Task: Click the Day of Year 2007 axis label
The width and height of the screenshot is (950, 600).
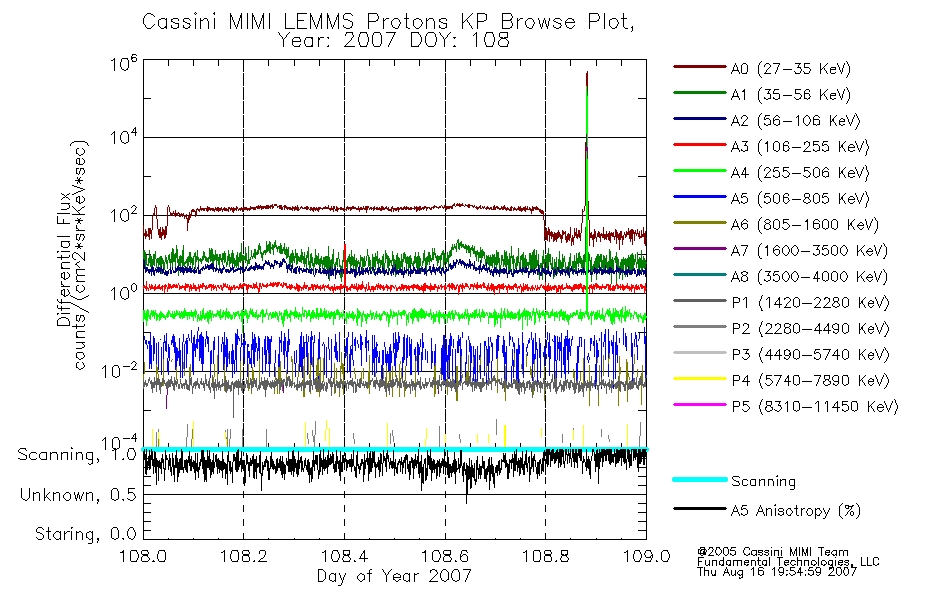Action: (x=394, y=576)
